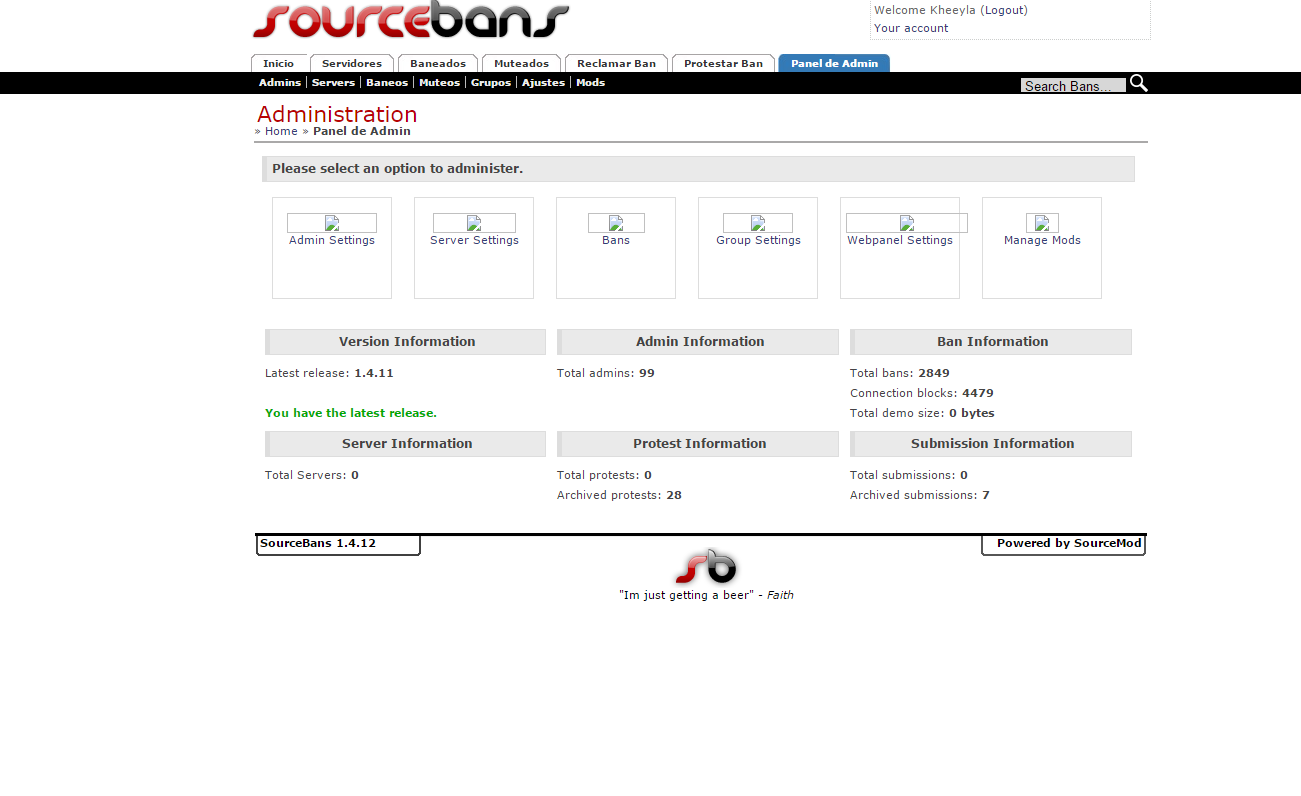Open Muteos in the black submenu
This screenshot has width=1301, height=796.
(x=440, y=83)
